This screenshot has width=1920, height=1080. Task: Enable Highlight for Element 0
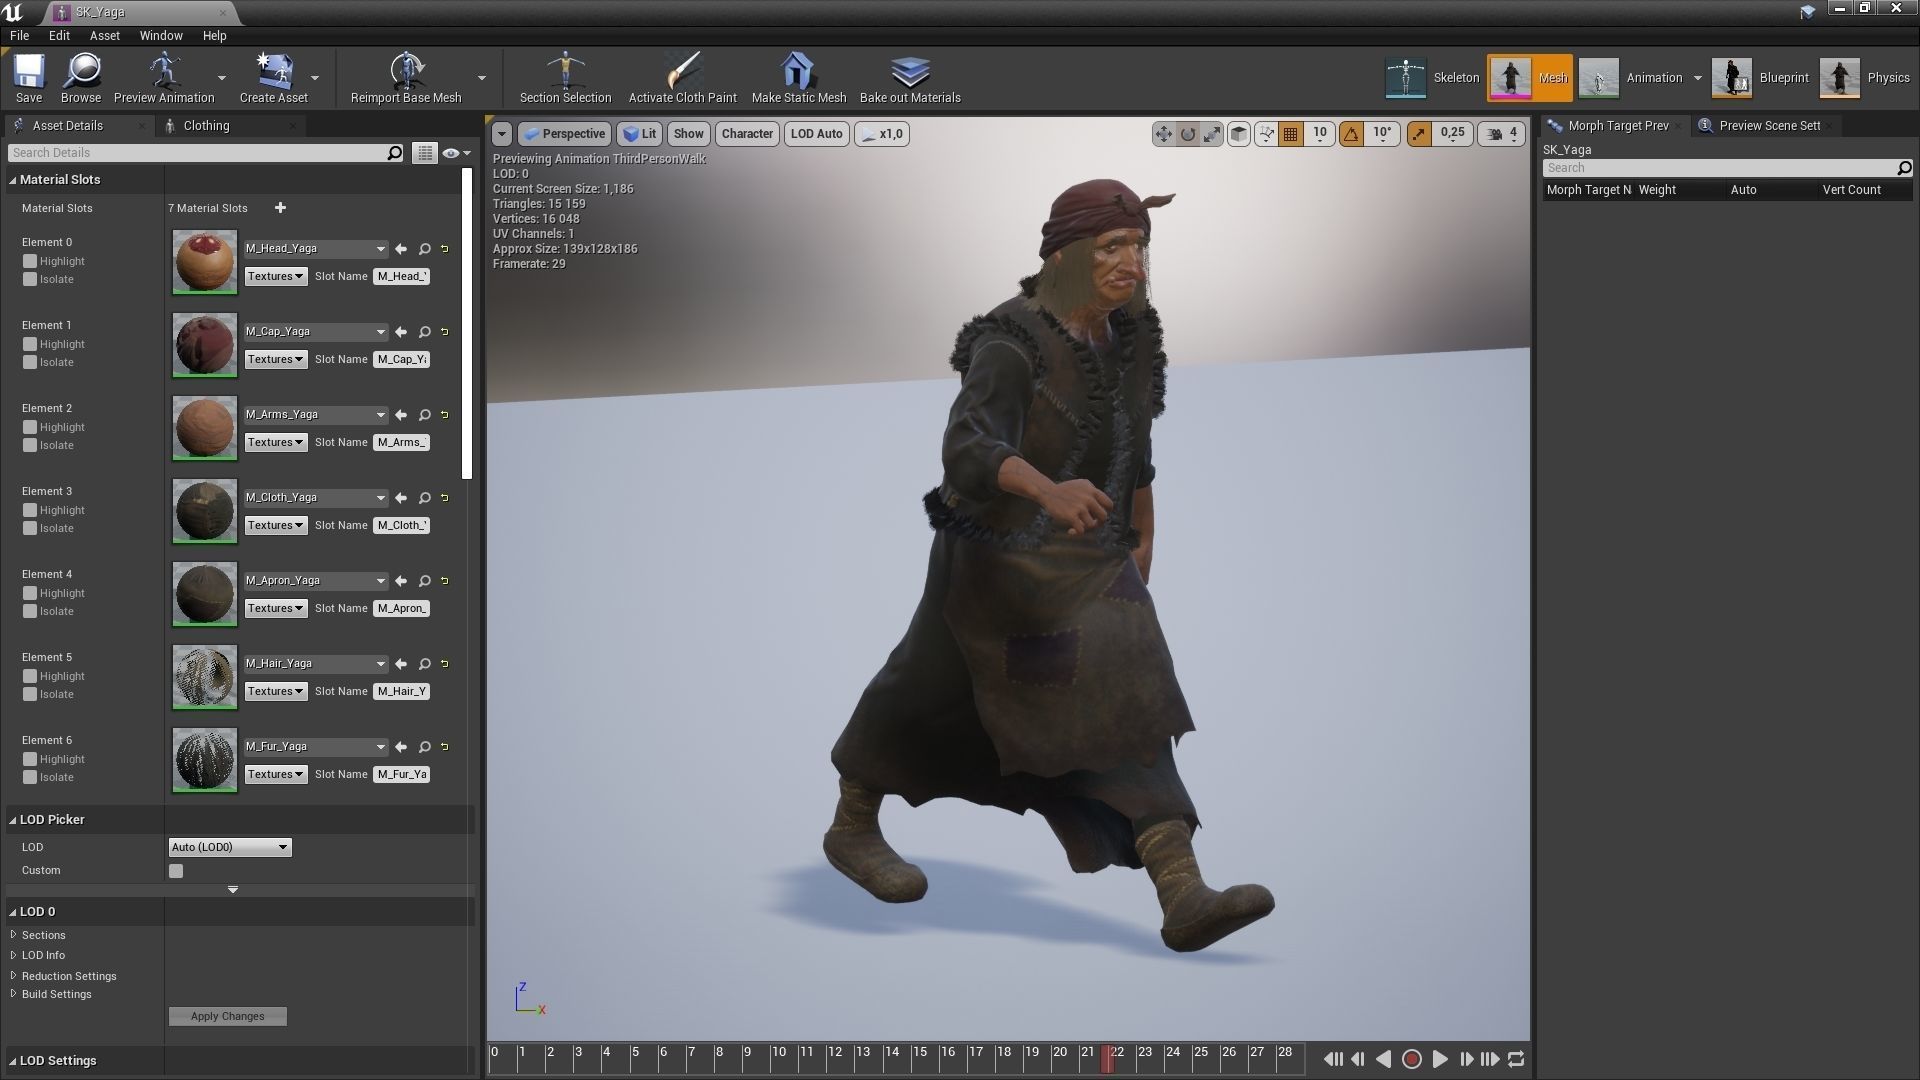[x=30, y=261]
